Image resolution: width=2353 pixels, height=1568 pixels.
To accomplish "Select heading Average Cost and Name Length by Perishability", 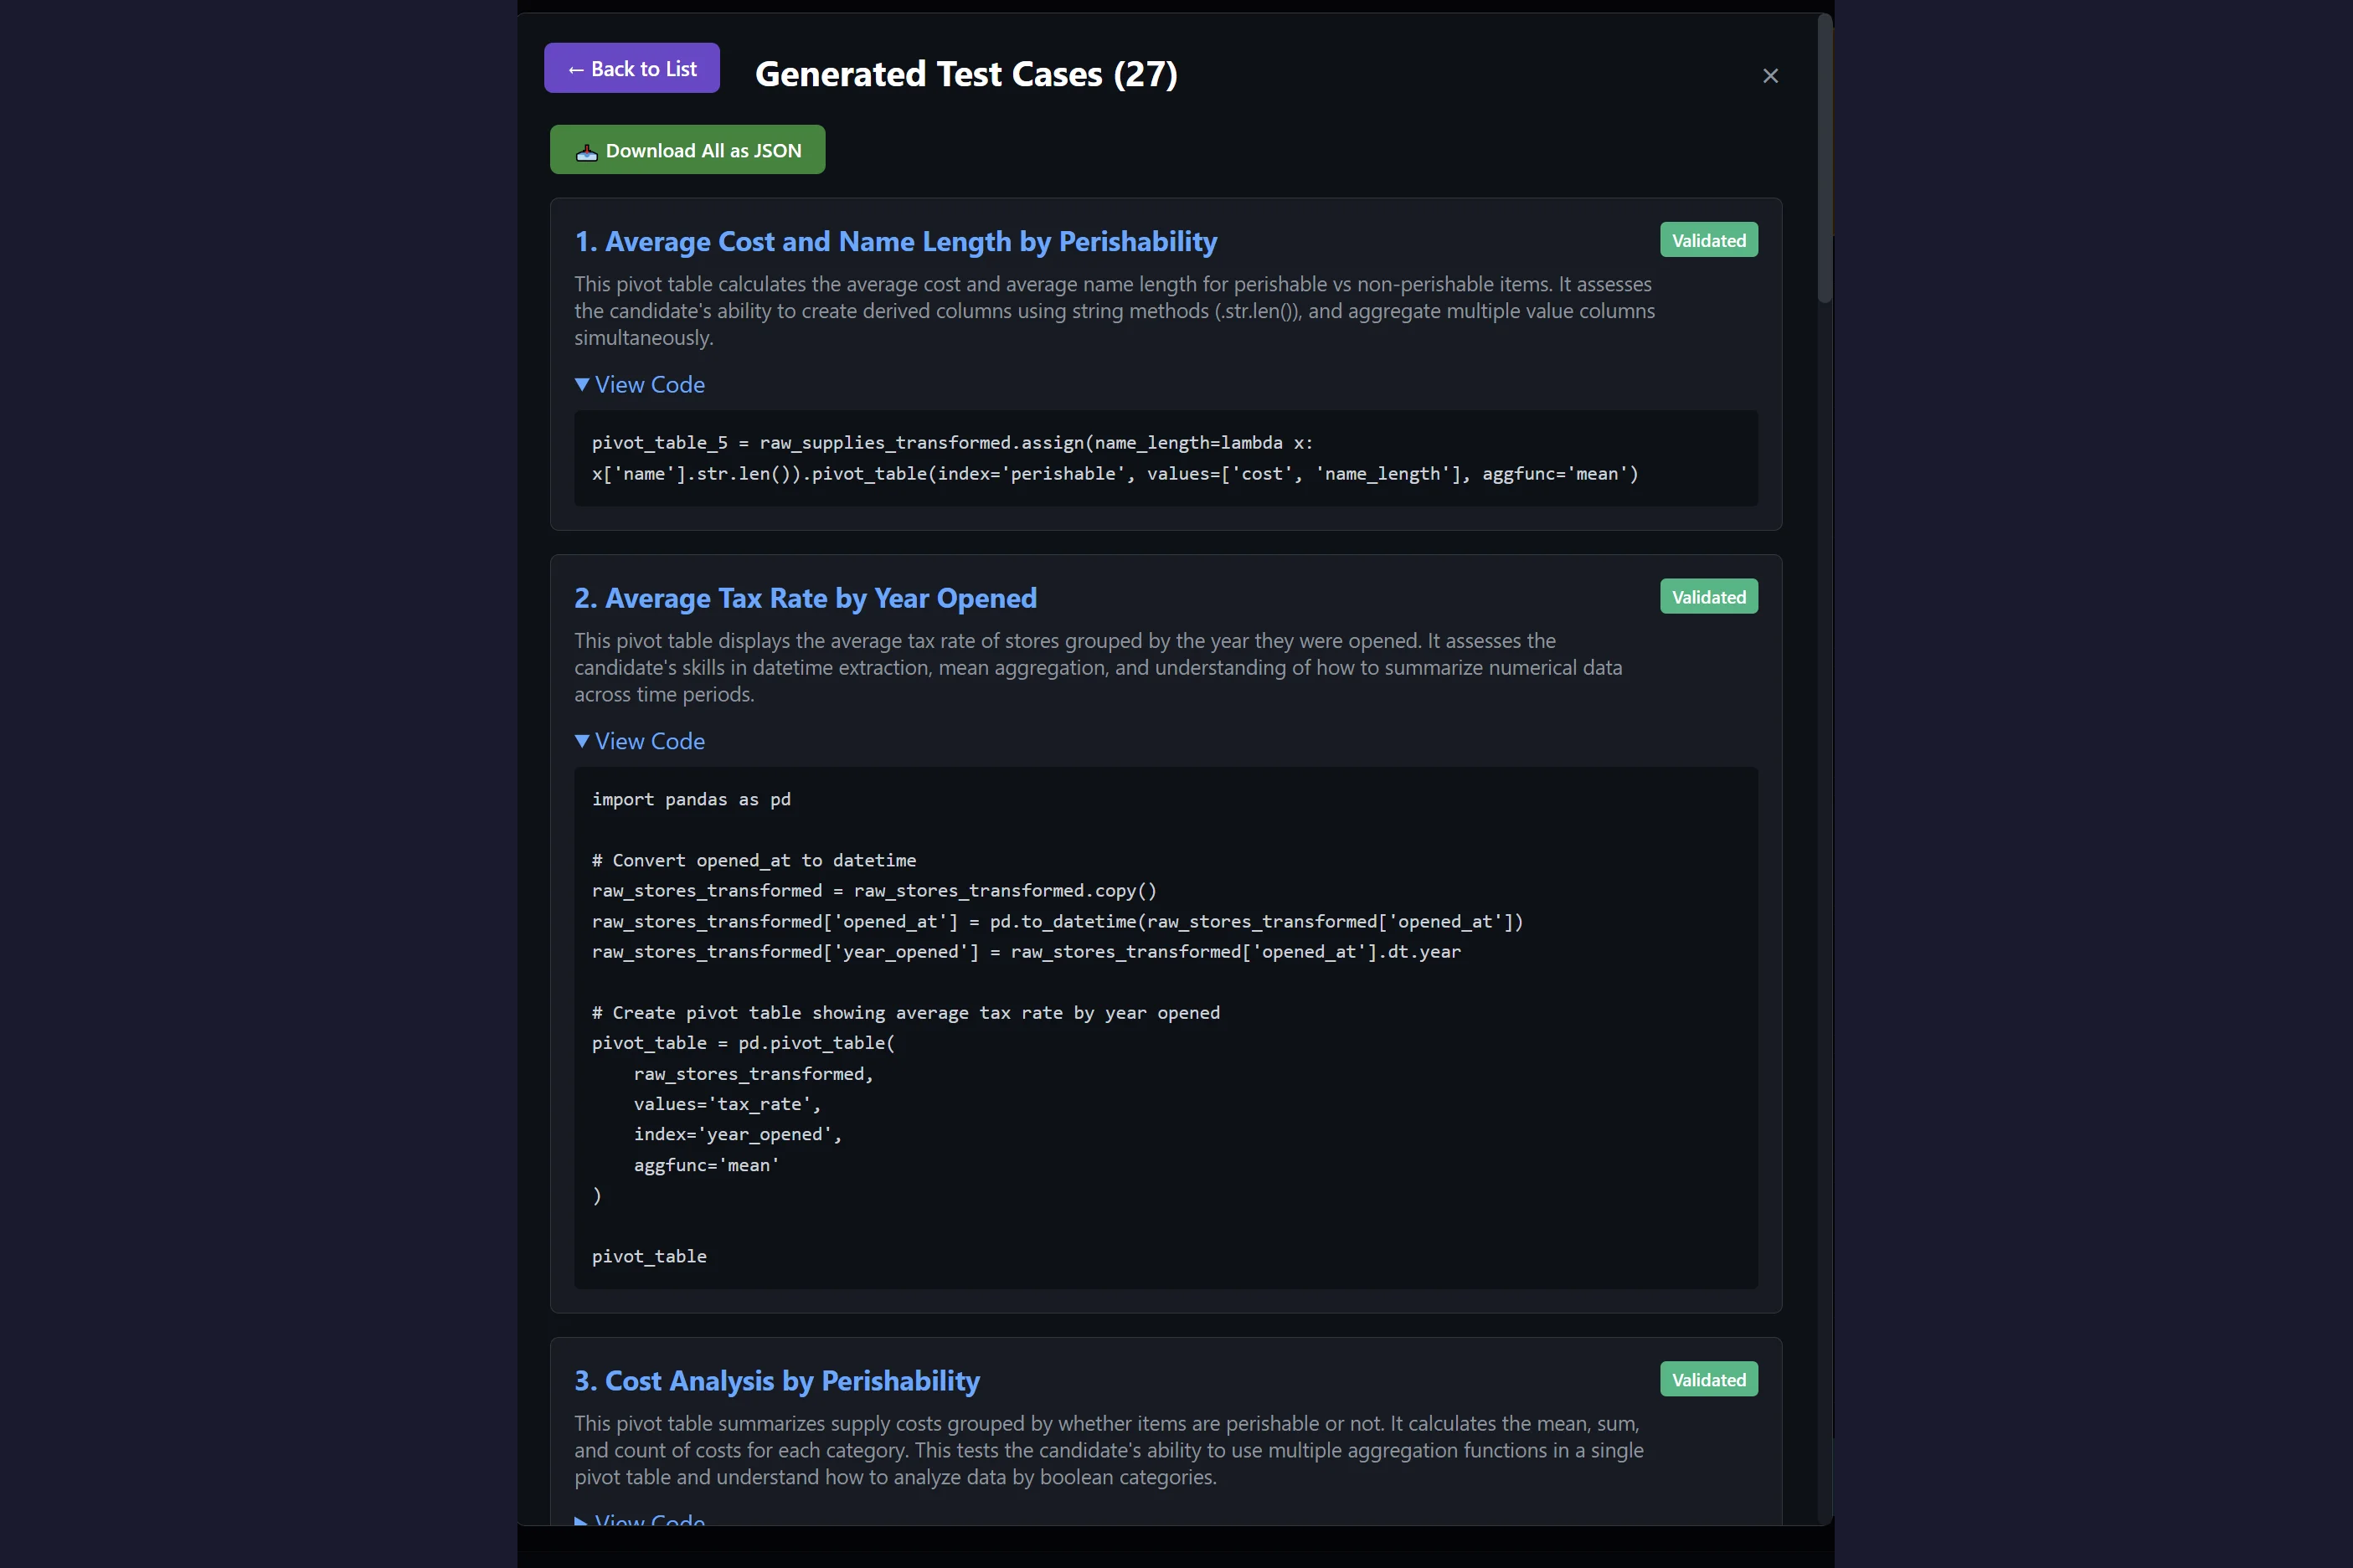I will coord(895,240).
